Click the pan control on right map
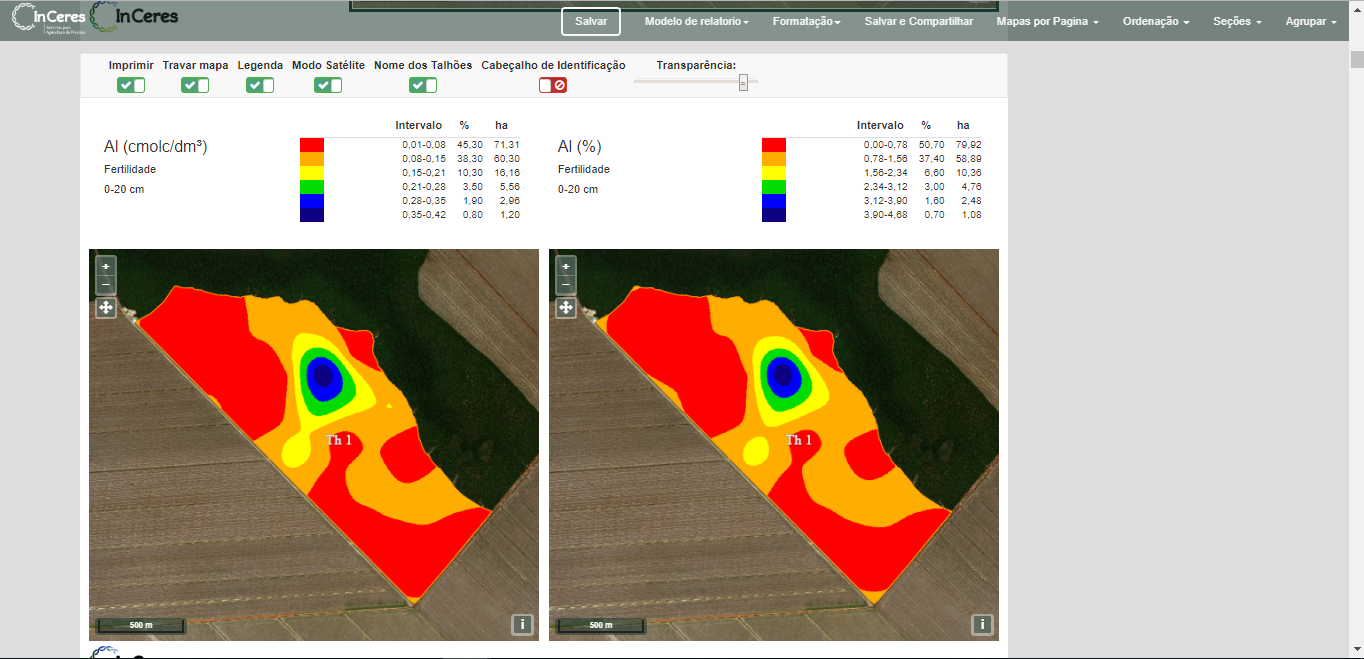This screenshot has width=1364, height=659. click(x=566, y=308)
